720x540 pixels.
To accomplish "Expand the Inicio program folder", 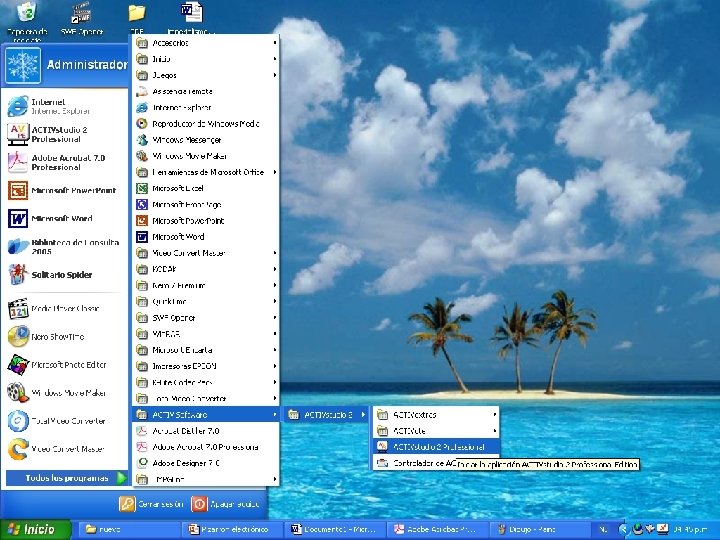I will (x=206, y=59).
